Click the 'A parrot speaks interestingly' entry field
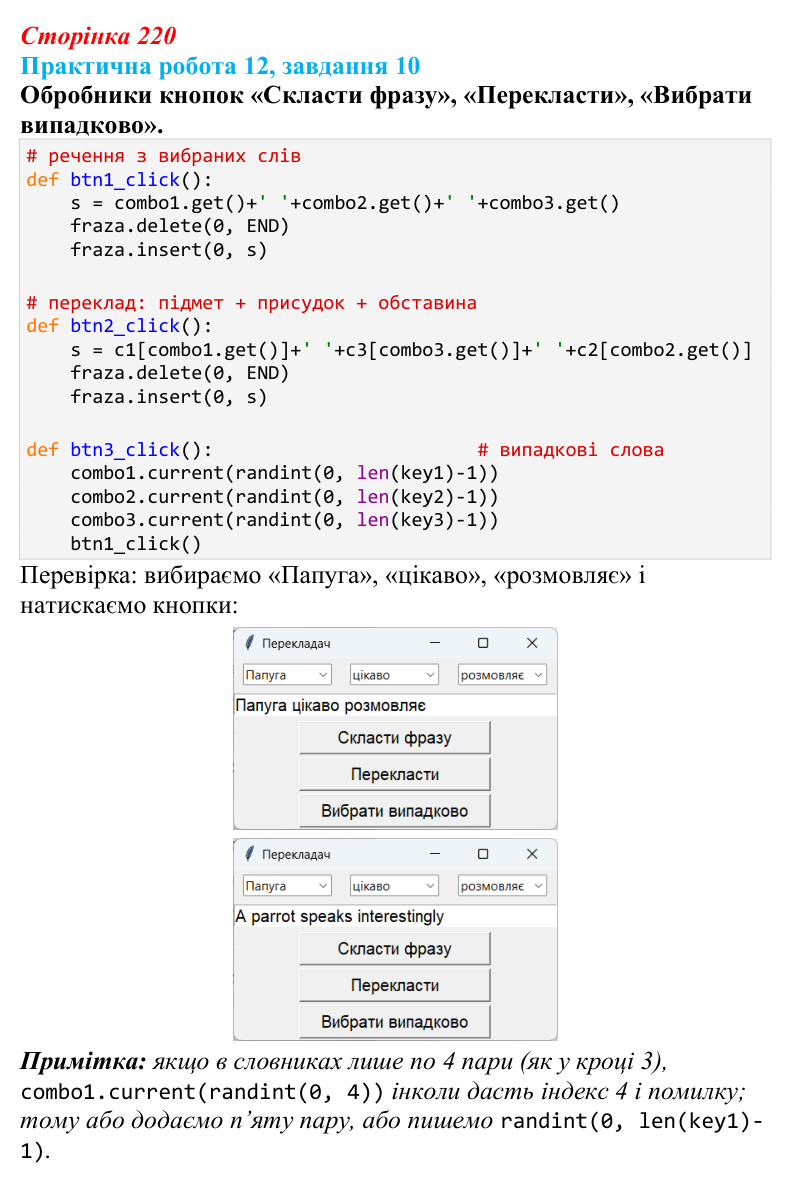Image resolution: width=791 pixels, height=1184 pixels. point(395,916)
